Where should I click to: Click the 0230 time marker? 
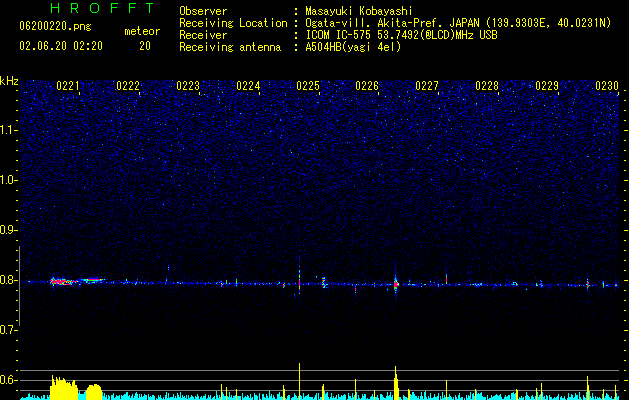(607, 86)
